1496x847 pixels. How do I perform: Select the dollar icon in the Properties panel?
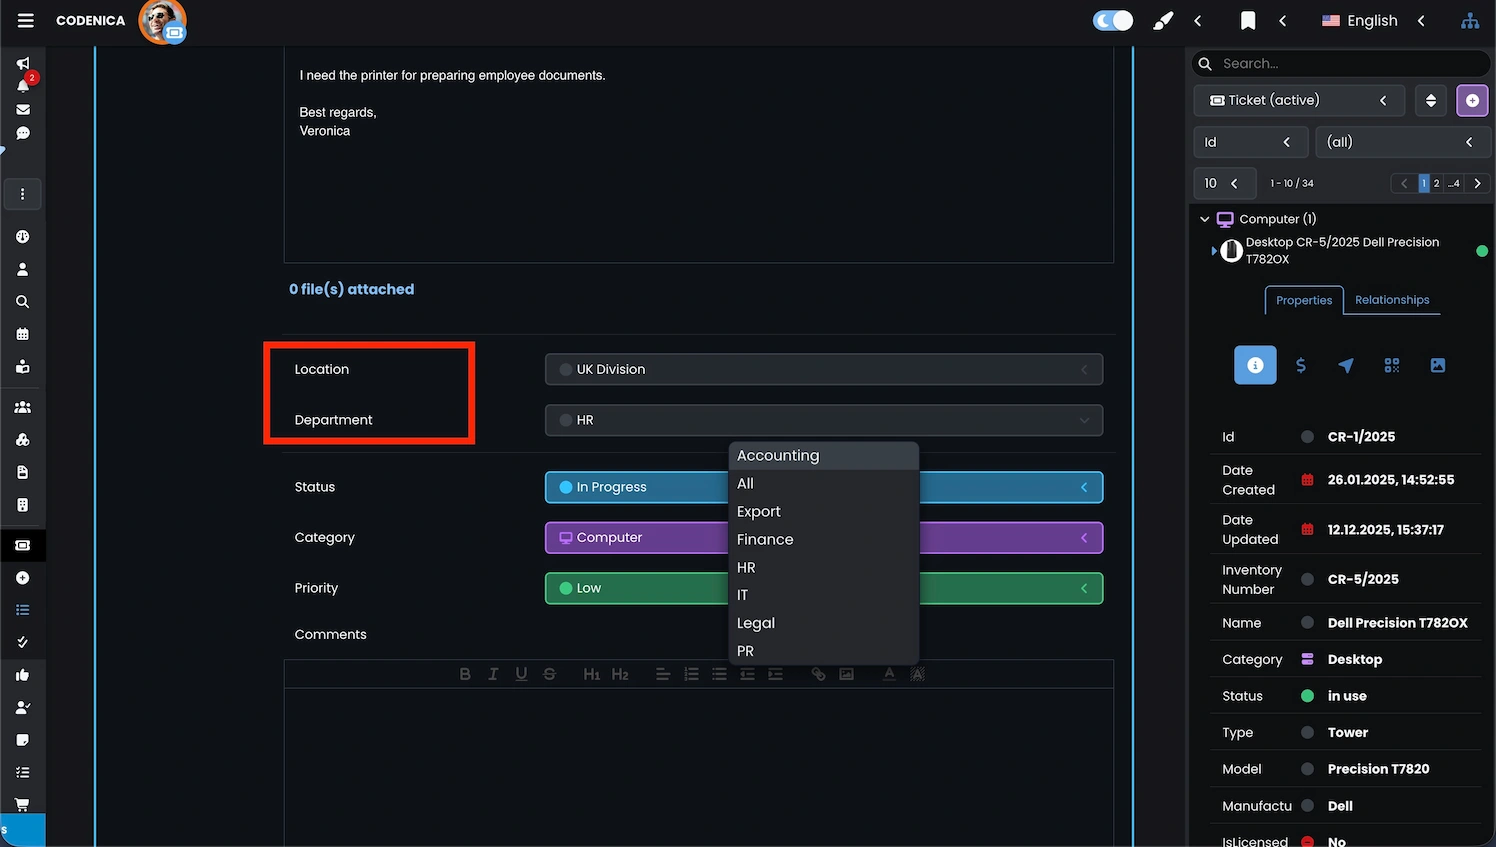tap(1301, 365)
